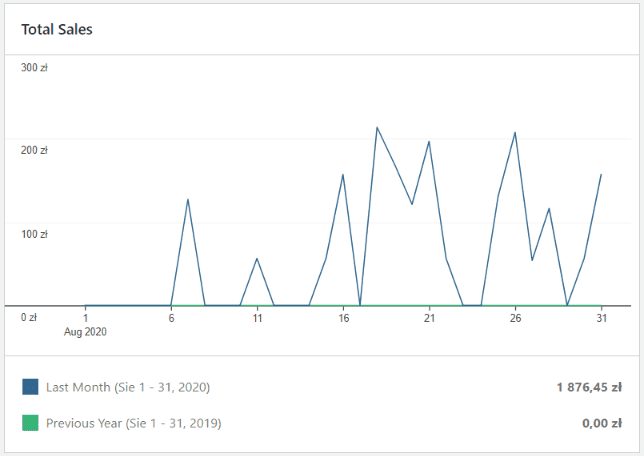Click the final data point at day 31

(601, 175)
